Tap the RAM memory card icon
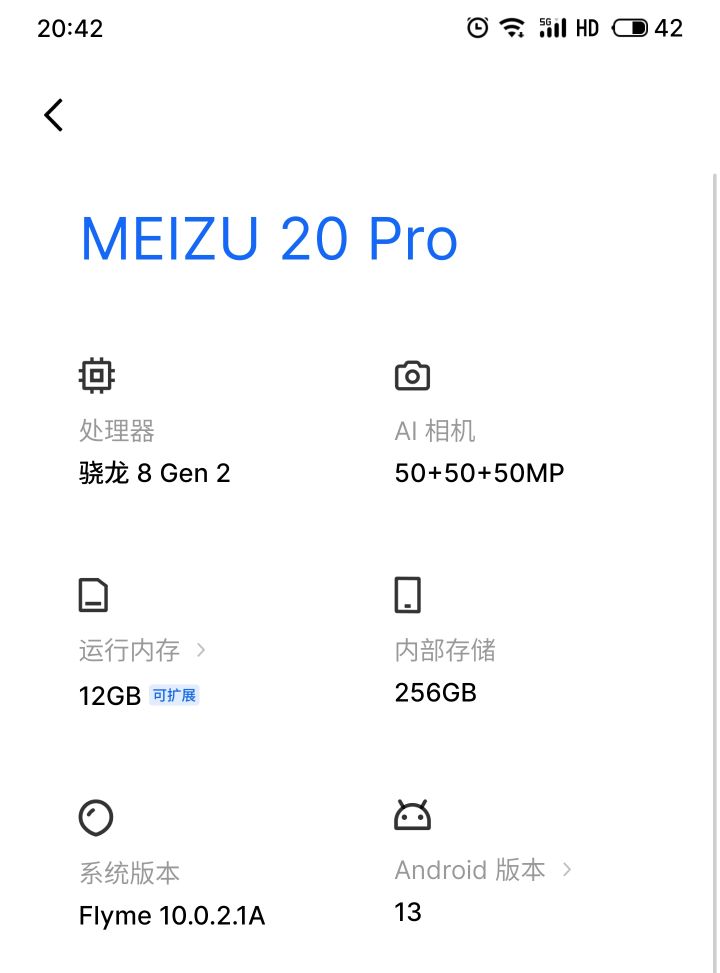This screenshot has width=720, height=973. click(93, 594)
